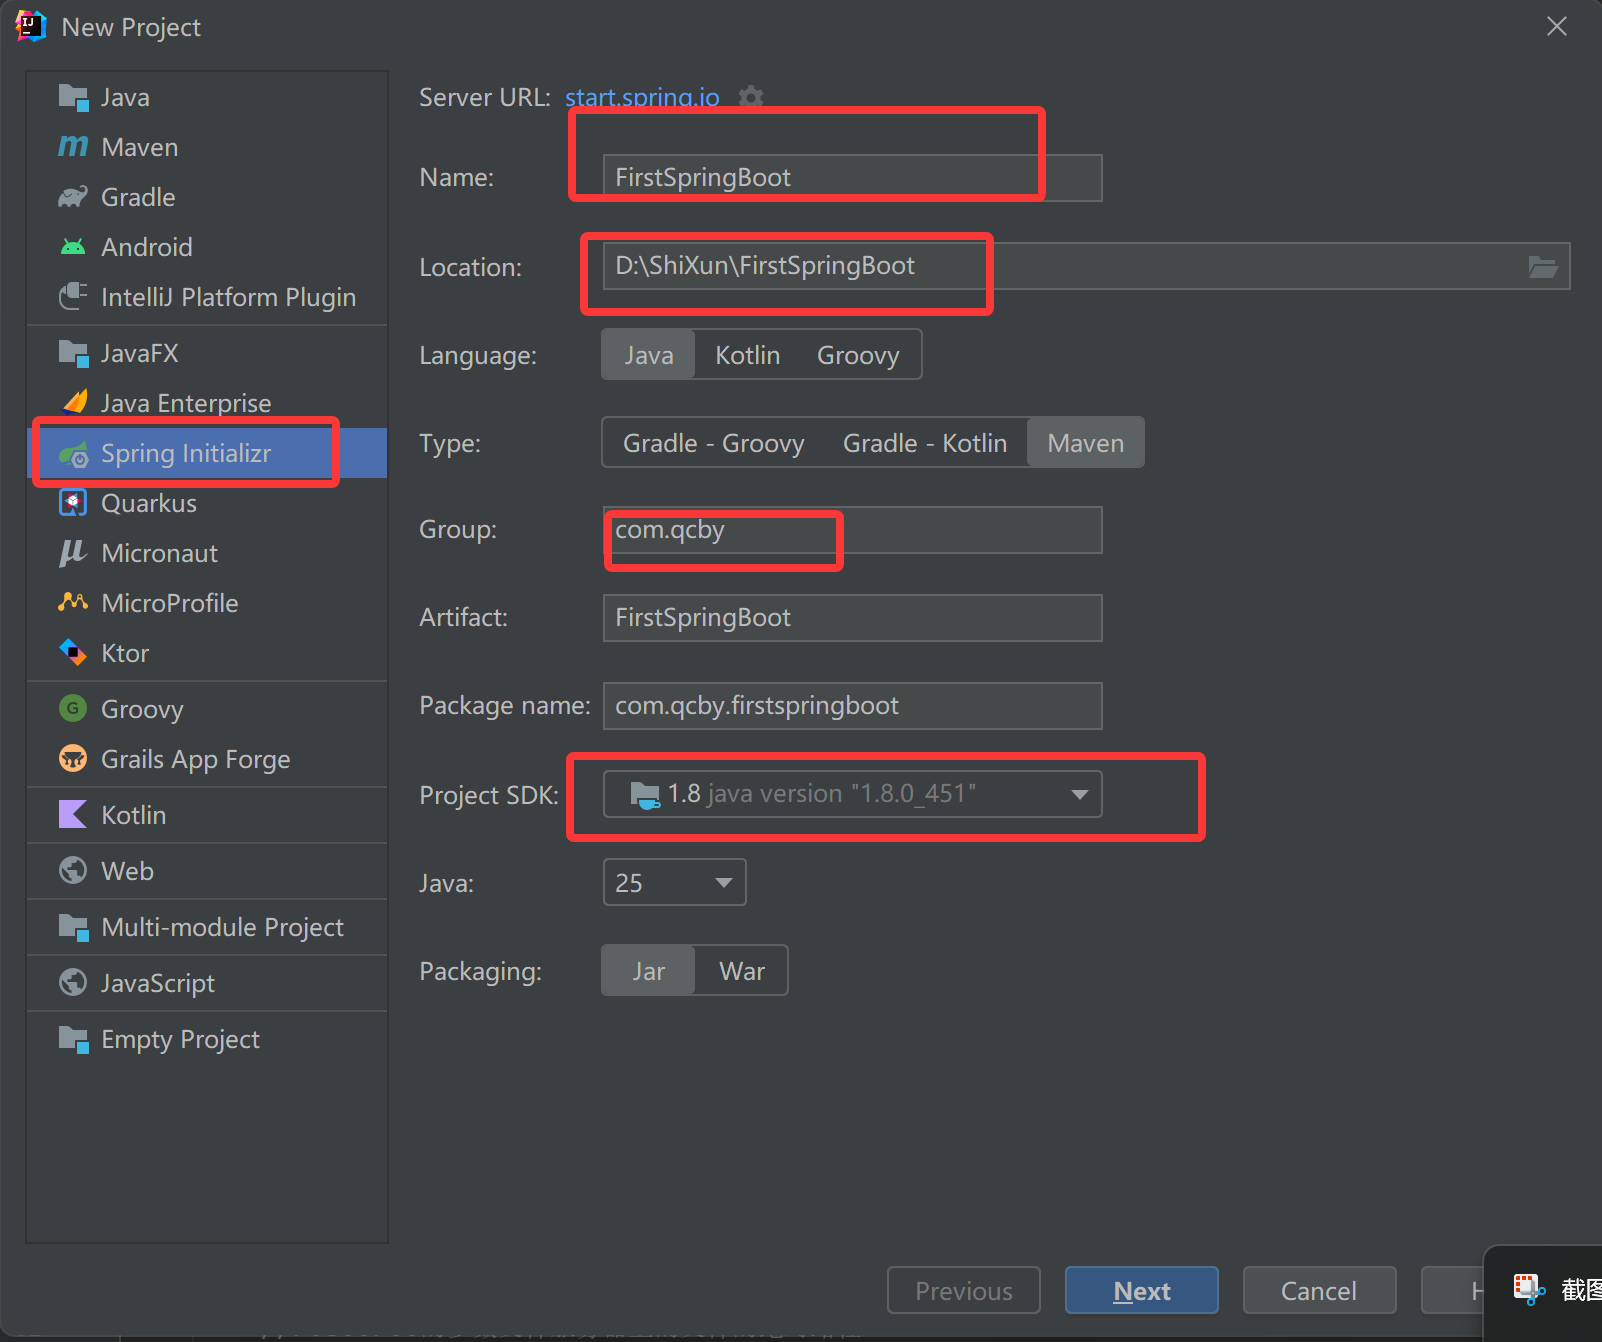Choose the Quarkus icon

(73, 503)
